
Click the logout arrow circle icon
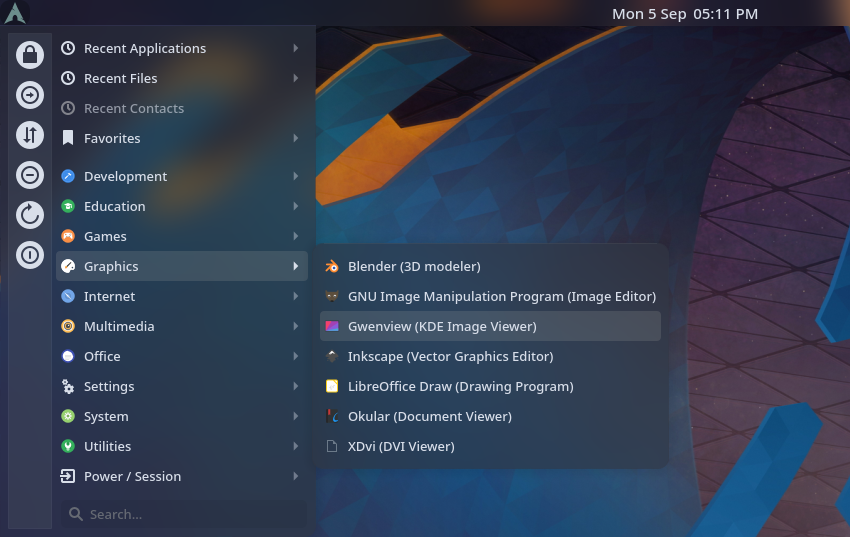pos(30,95)
